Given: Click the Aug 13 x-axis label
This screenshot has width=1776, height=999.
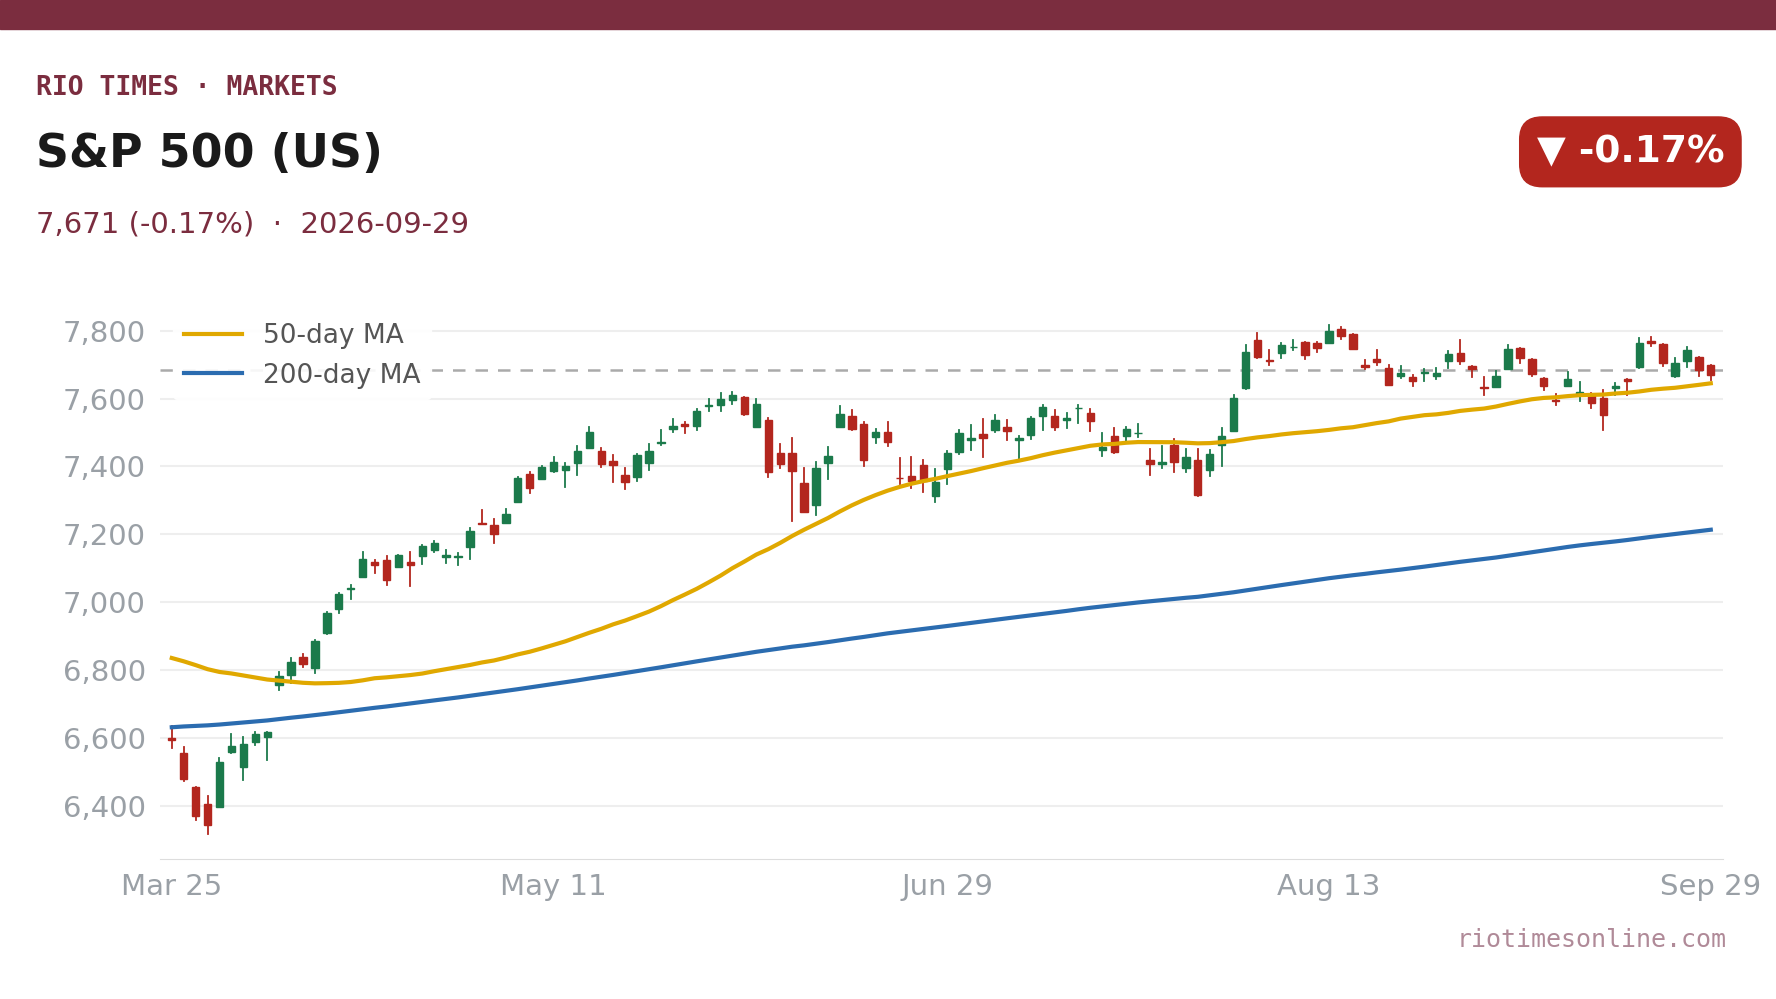Looking at the screenshot, I should 1328,886.
